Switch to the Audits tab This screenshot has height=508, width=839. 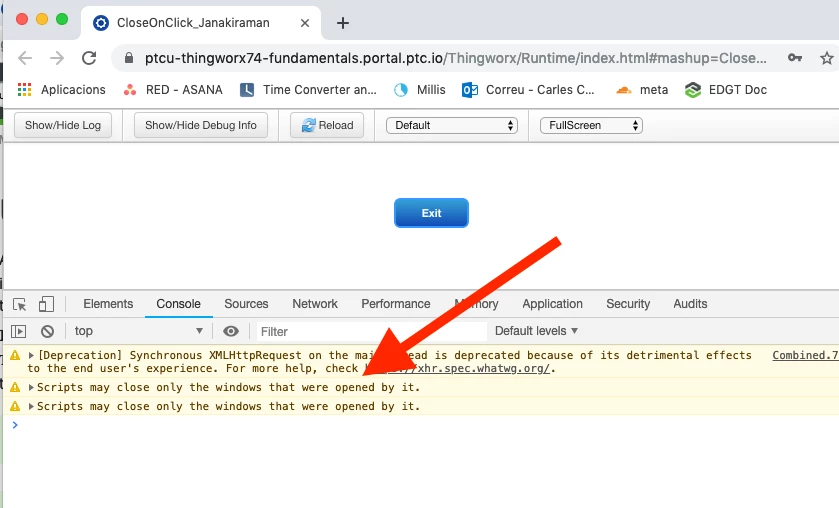(x=690, y=304)
